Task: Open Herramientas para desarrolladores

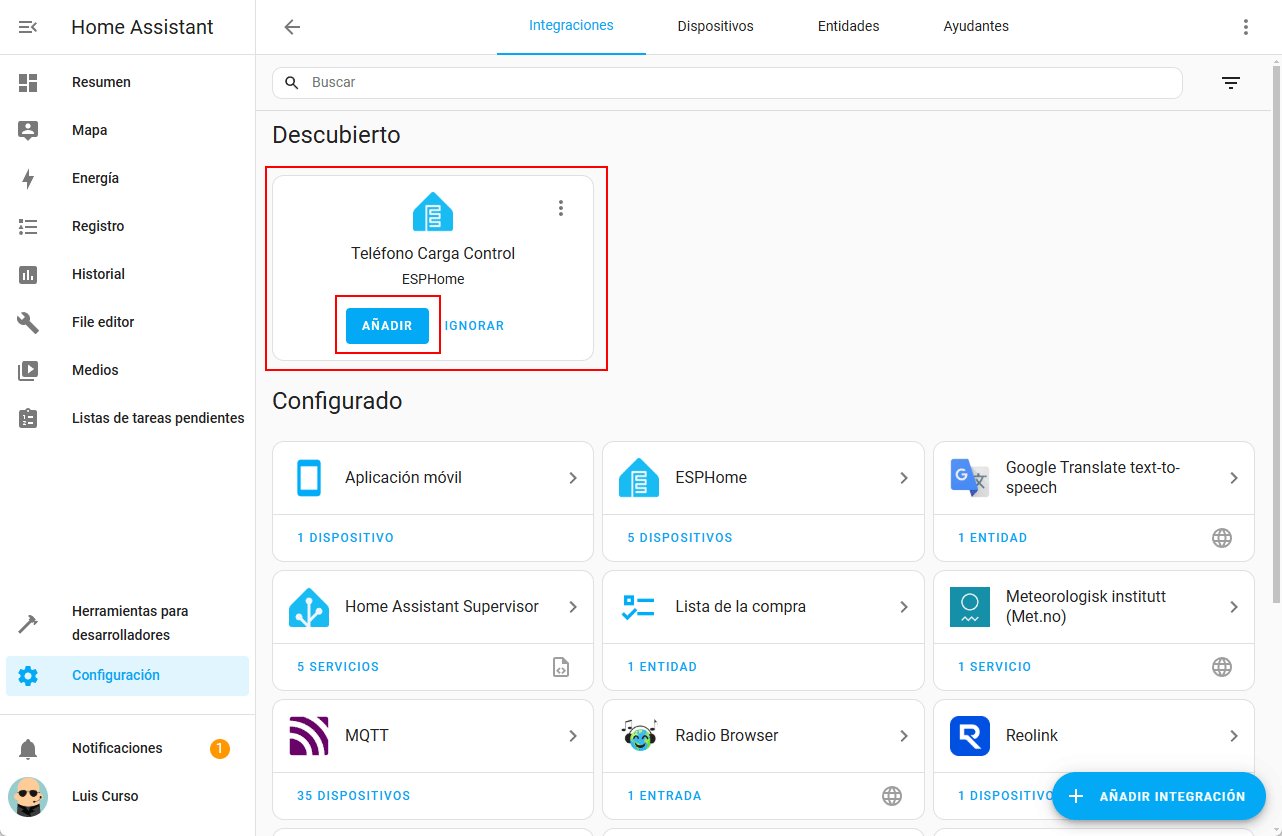Action: click(130, 623)
